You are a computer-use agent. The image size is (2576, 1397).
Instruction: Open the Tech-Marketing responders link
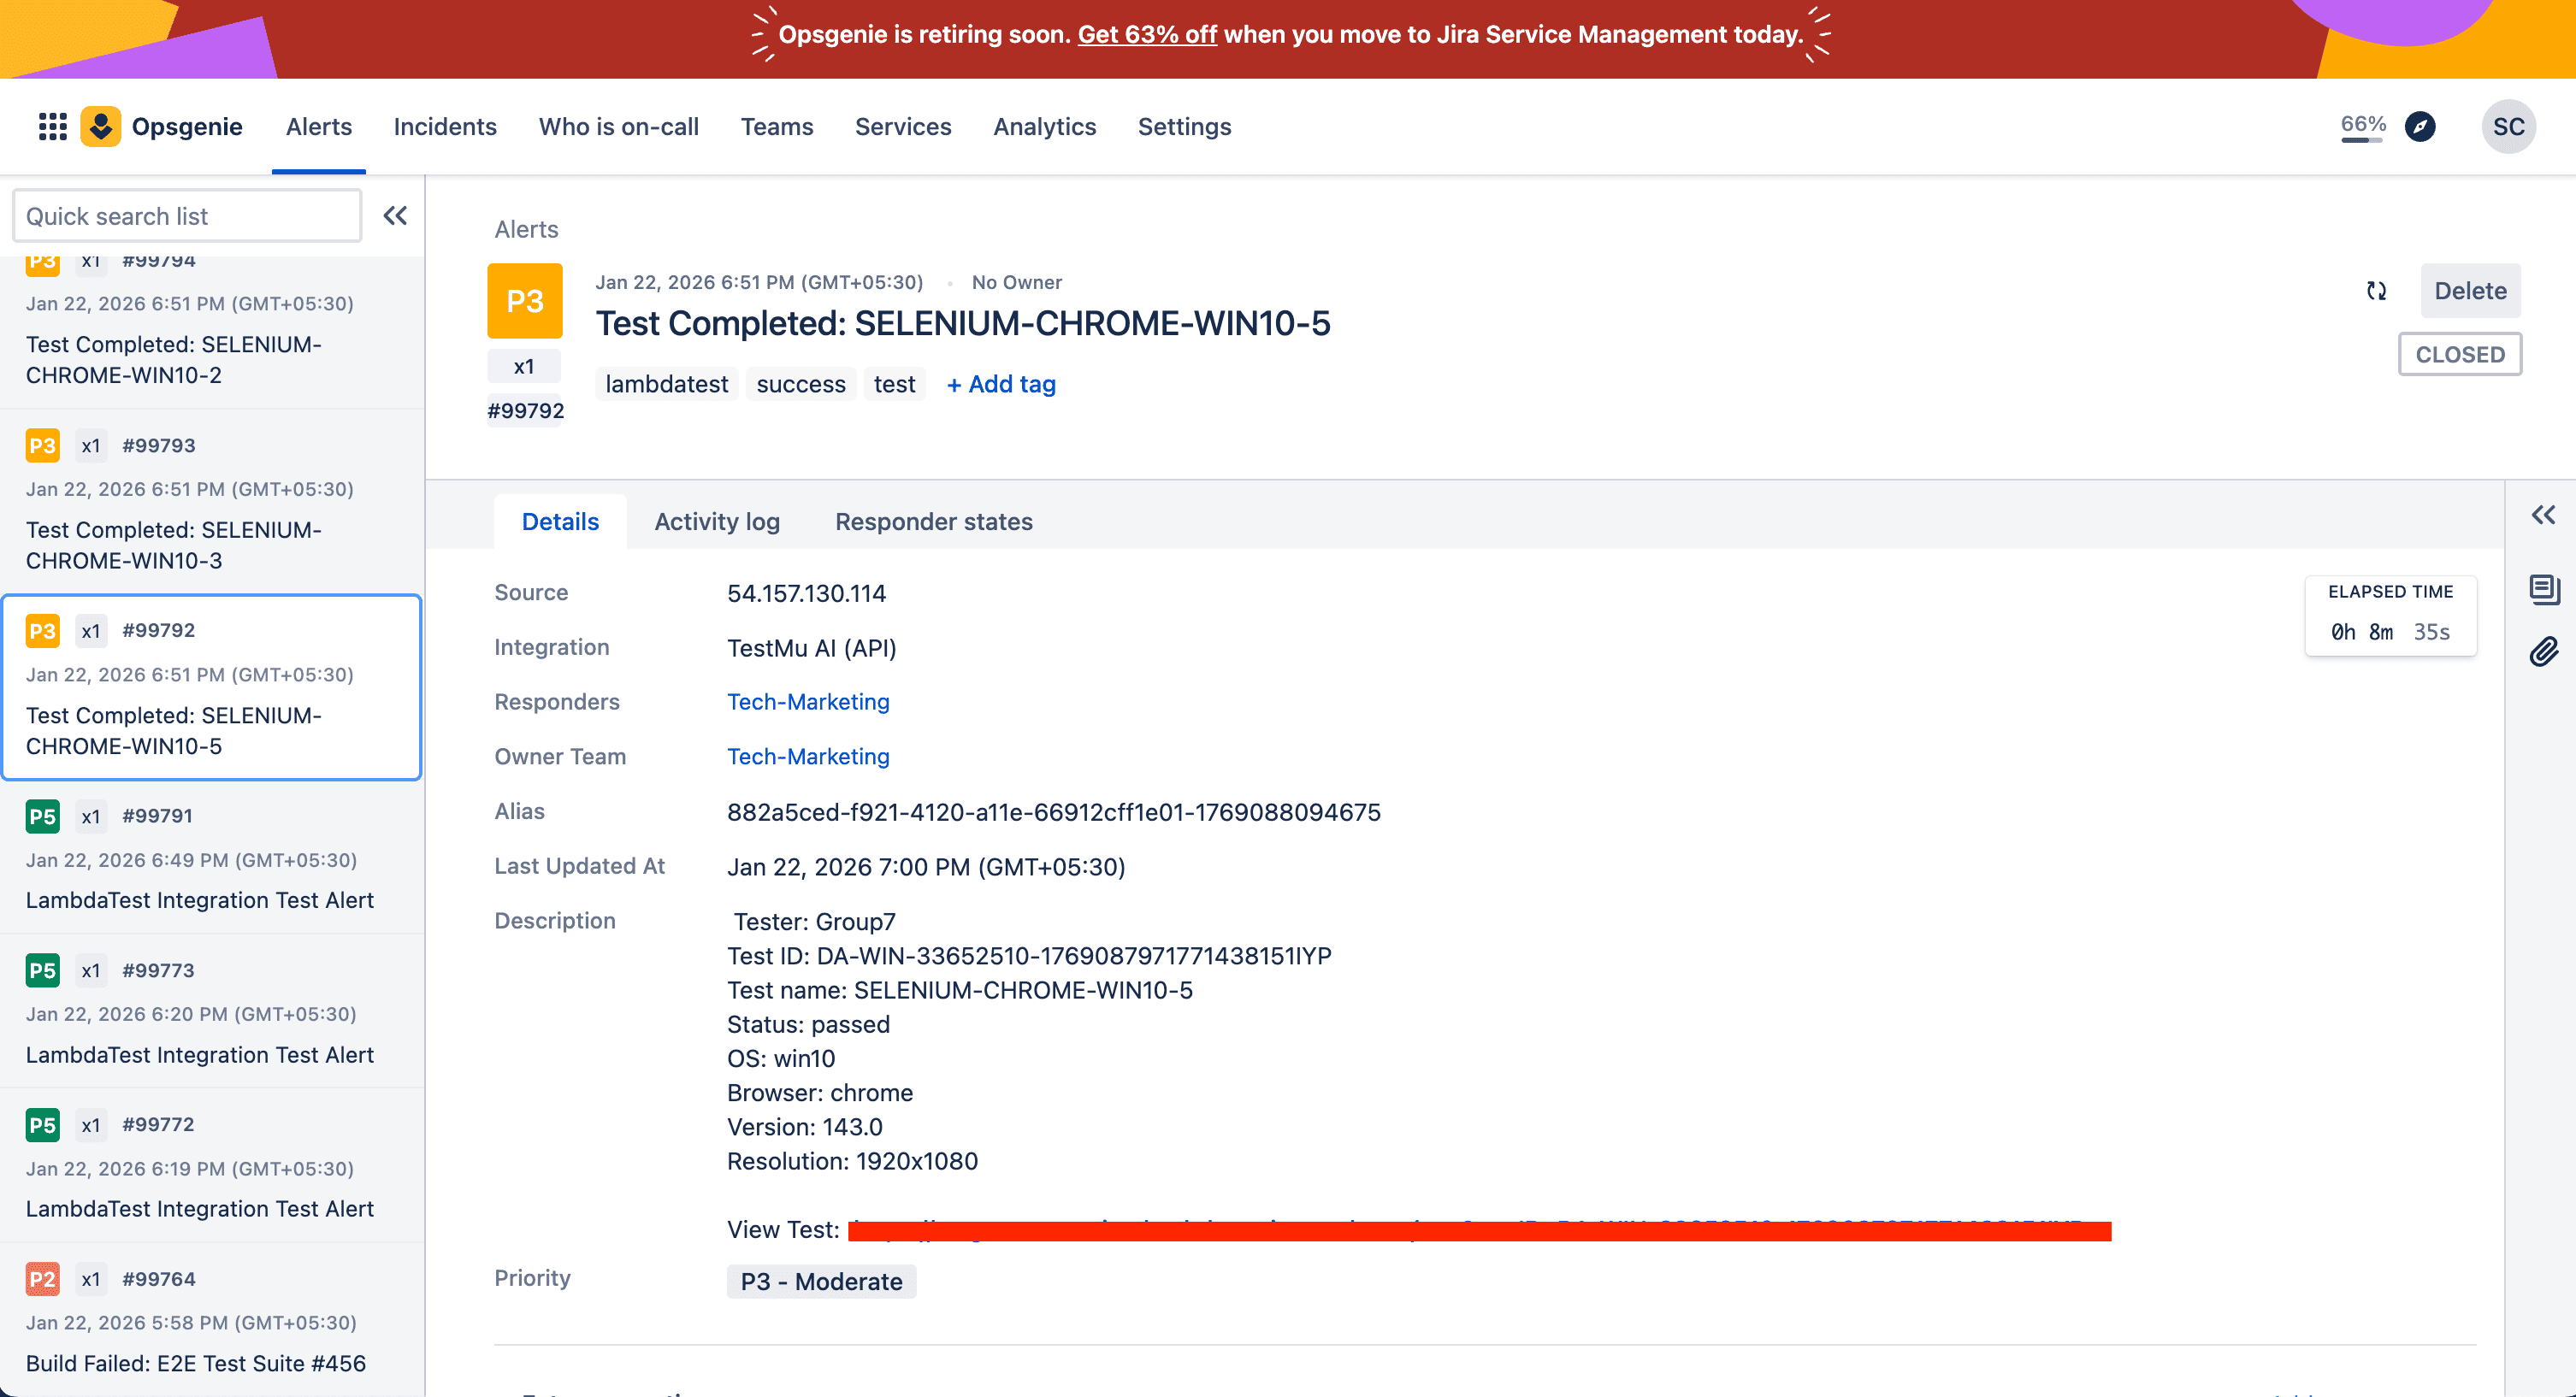click(x=808, y=701)
